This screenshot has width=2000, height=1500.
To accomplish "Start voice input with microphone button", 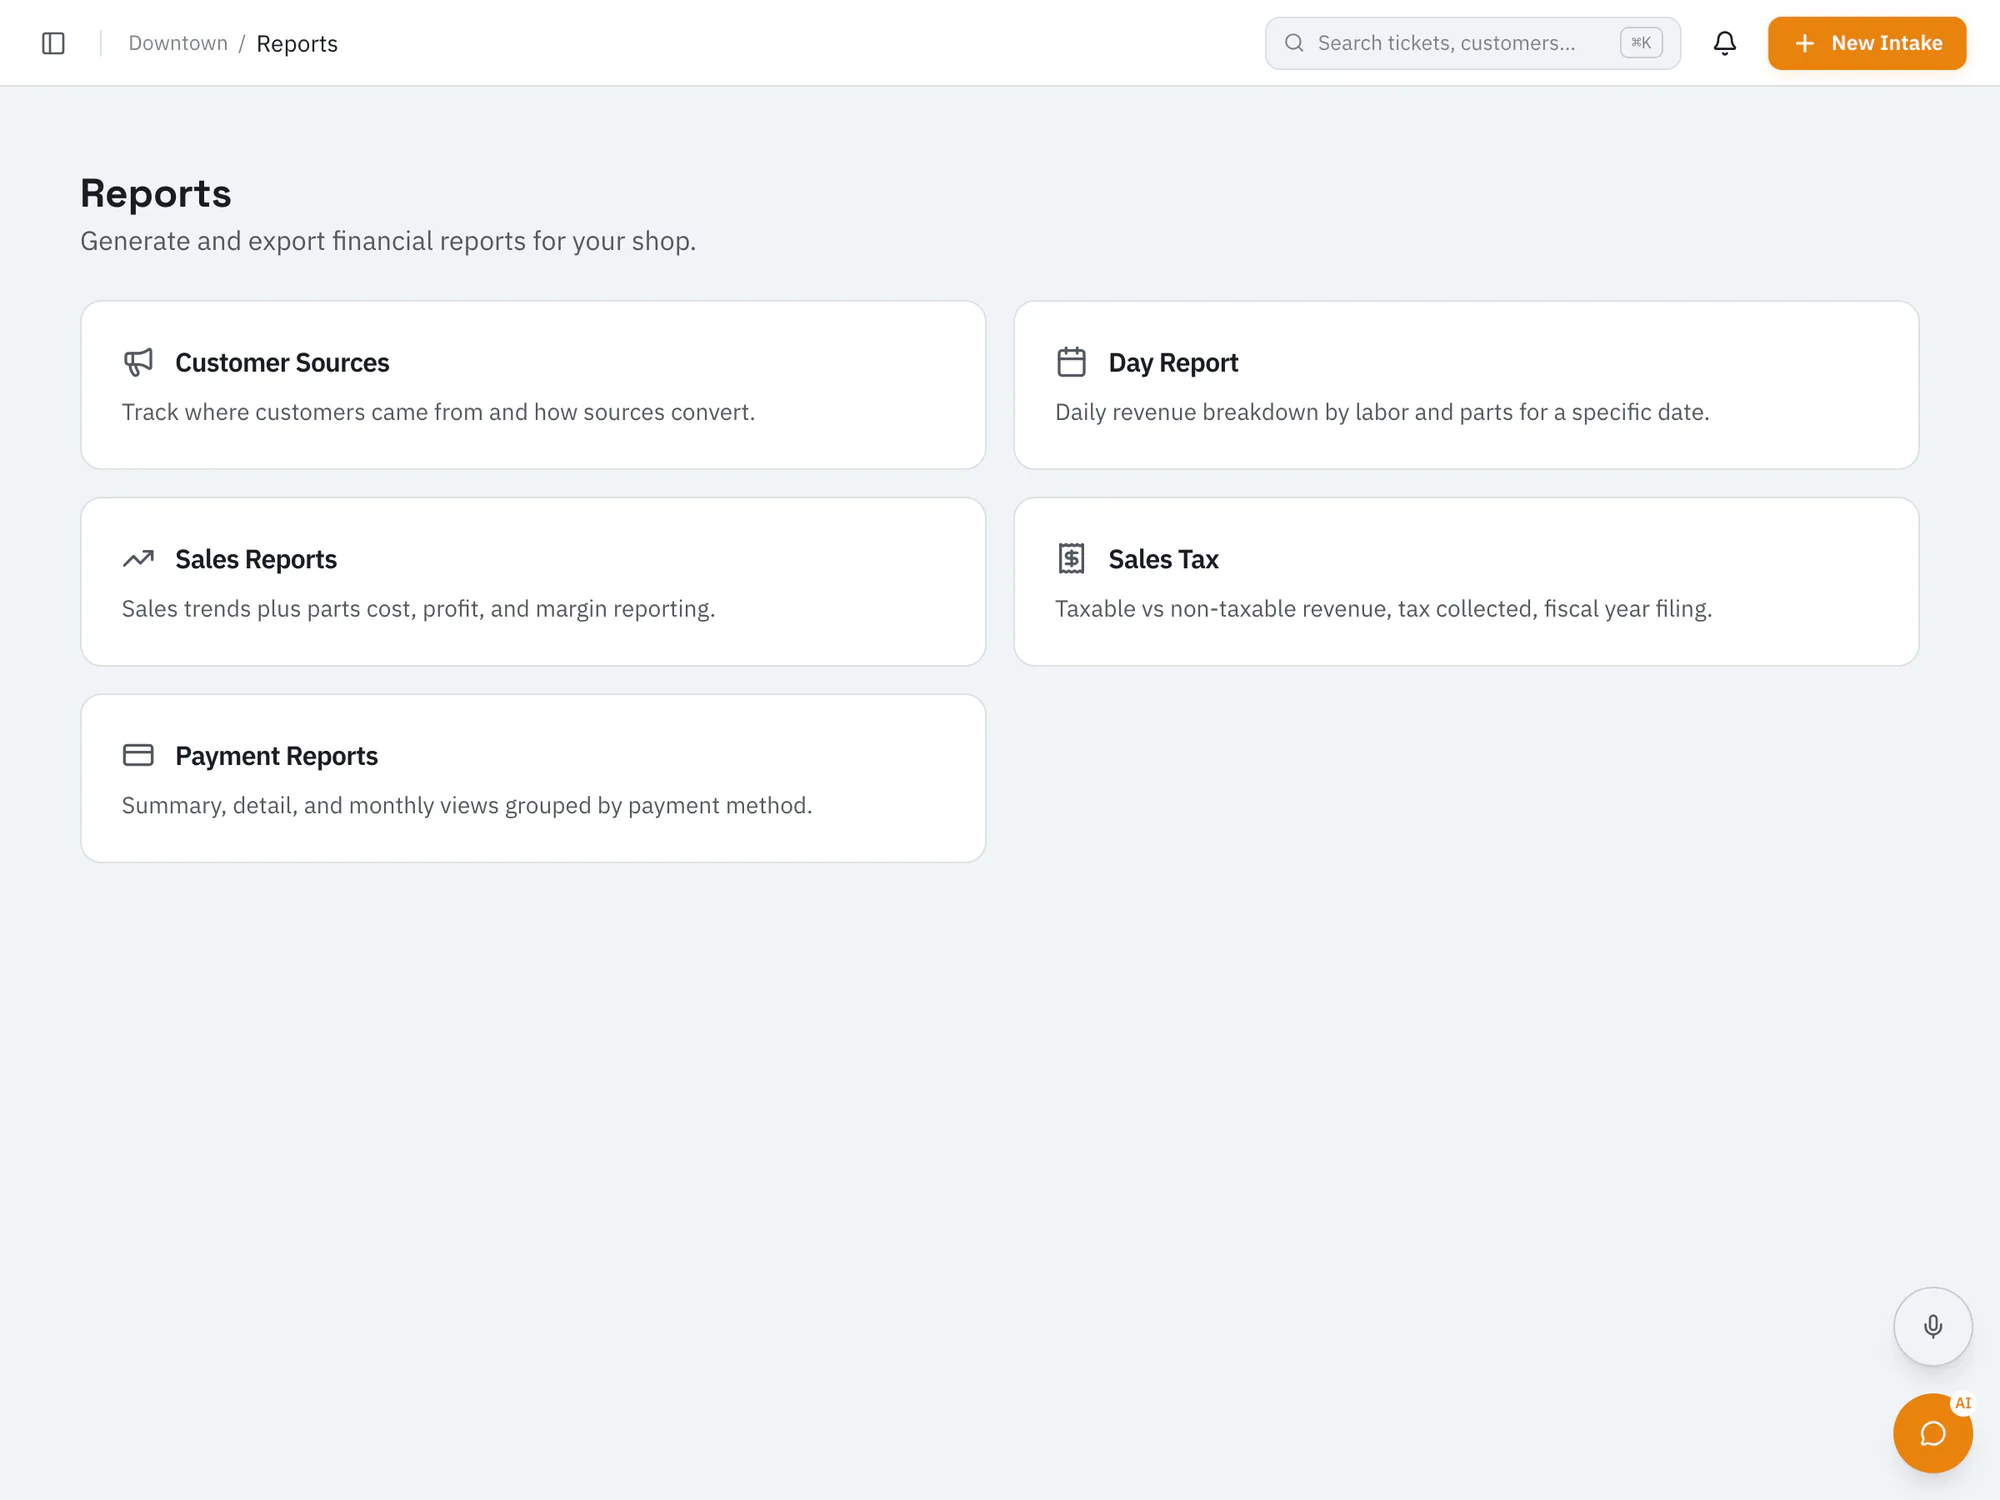I will (1932, 1326).
